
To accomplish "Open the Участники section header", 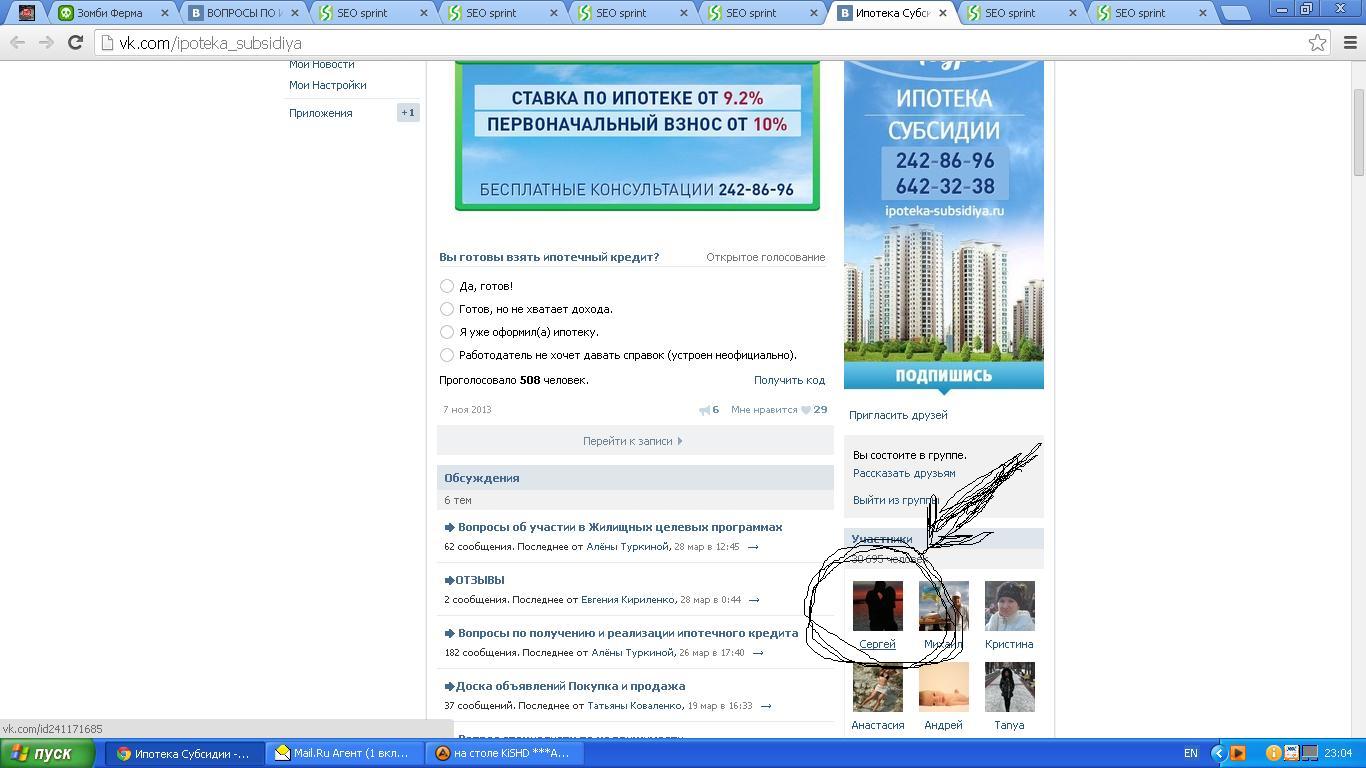I will point(944,539).
